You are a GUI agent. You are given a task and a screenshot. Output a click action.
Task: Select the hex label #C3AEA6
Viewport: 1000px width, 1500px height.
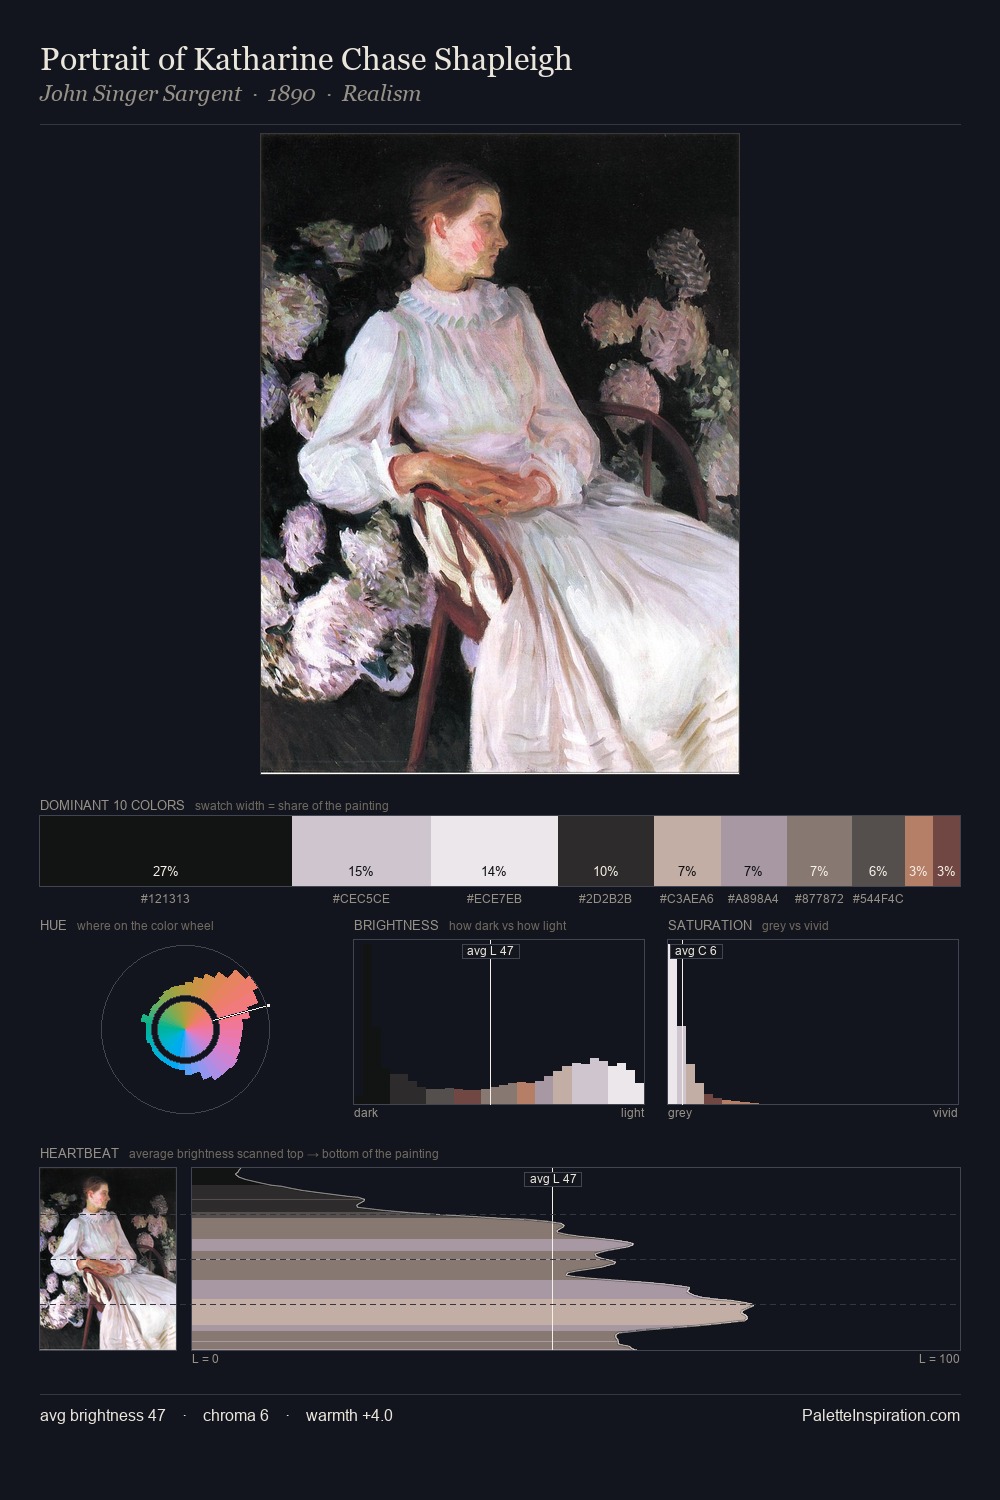click(687, 899)
